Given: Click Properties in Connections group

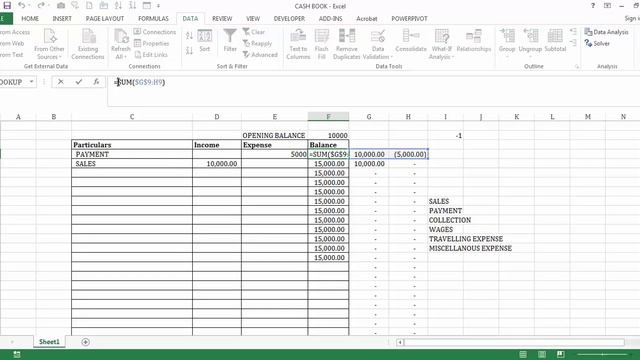Looking at the screenshot, I should [x=151, y=43].
